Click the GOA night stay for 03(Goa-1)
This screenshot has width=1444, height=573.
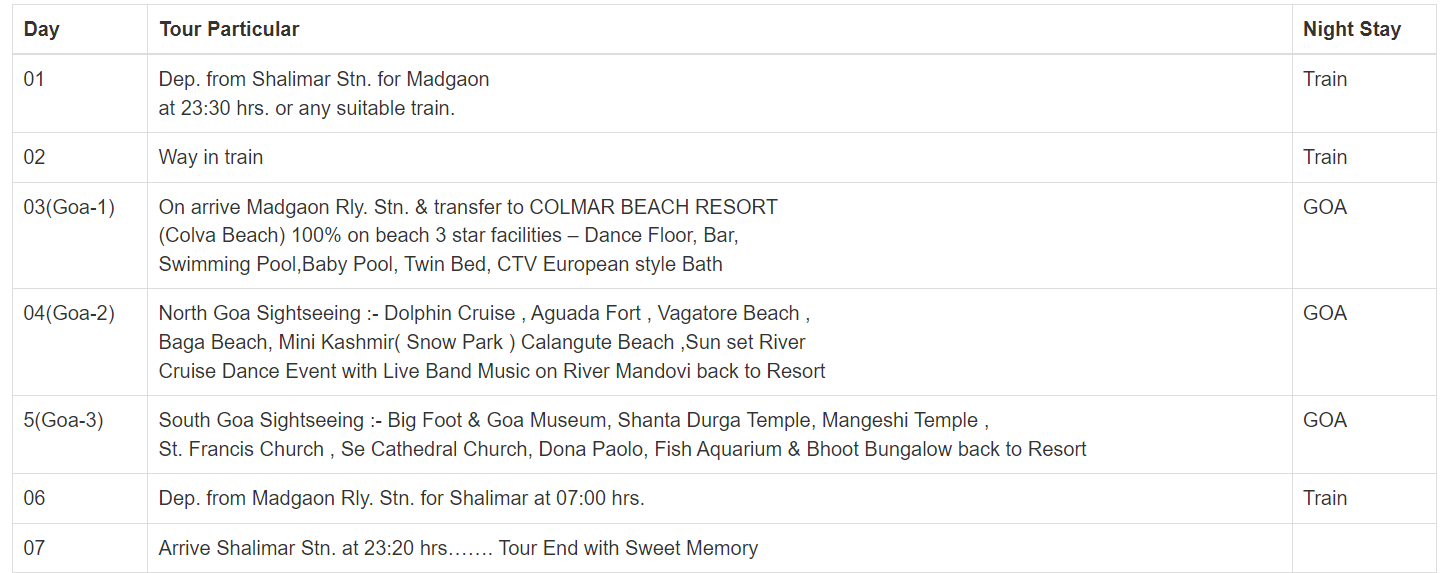[x=1325, y=208]
